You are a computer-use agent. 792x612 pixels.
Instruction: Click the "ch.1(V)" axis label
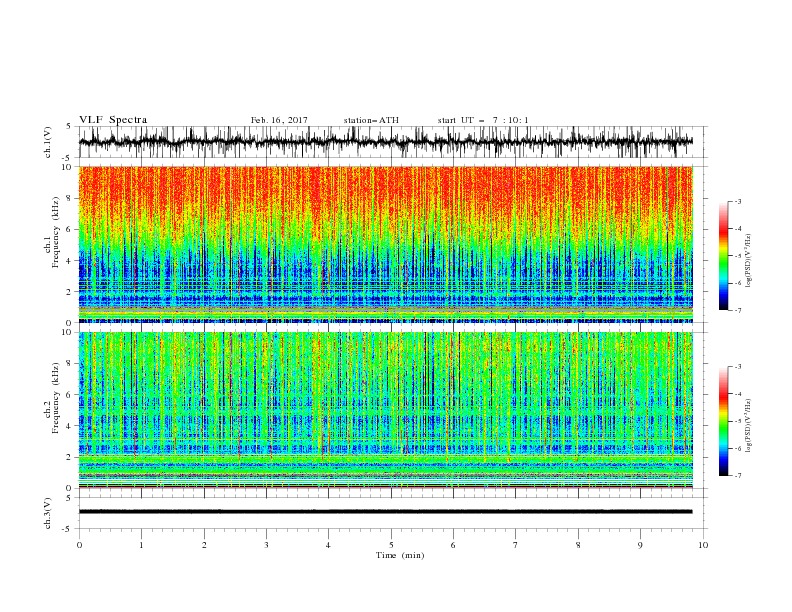tap(48, 142)
